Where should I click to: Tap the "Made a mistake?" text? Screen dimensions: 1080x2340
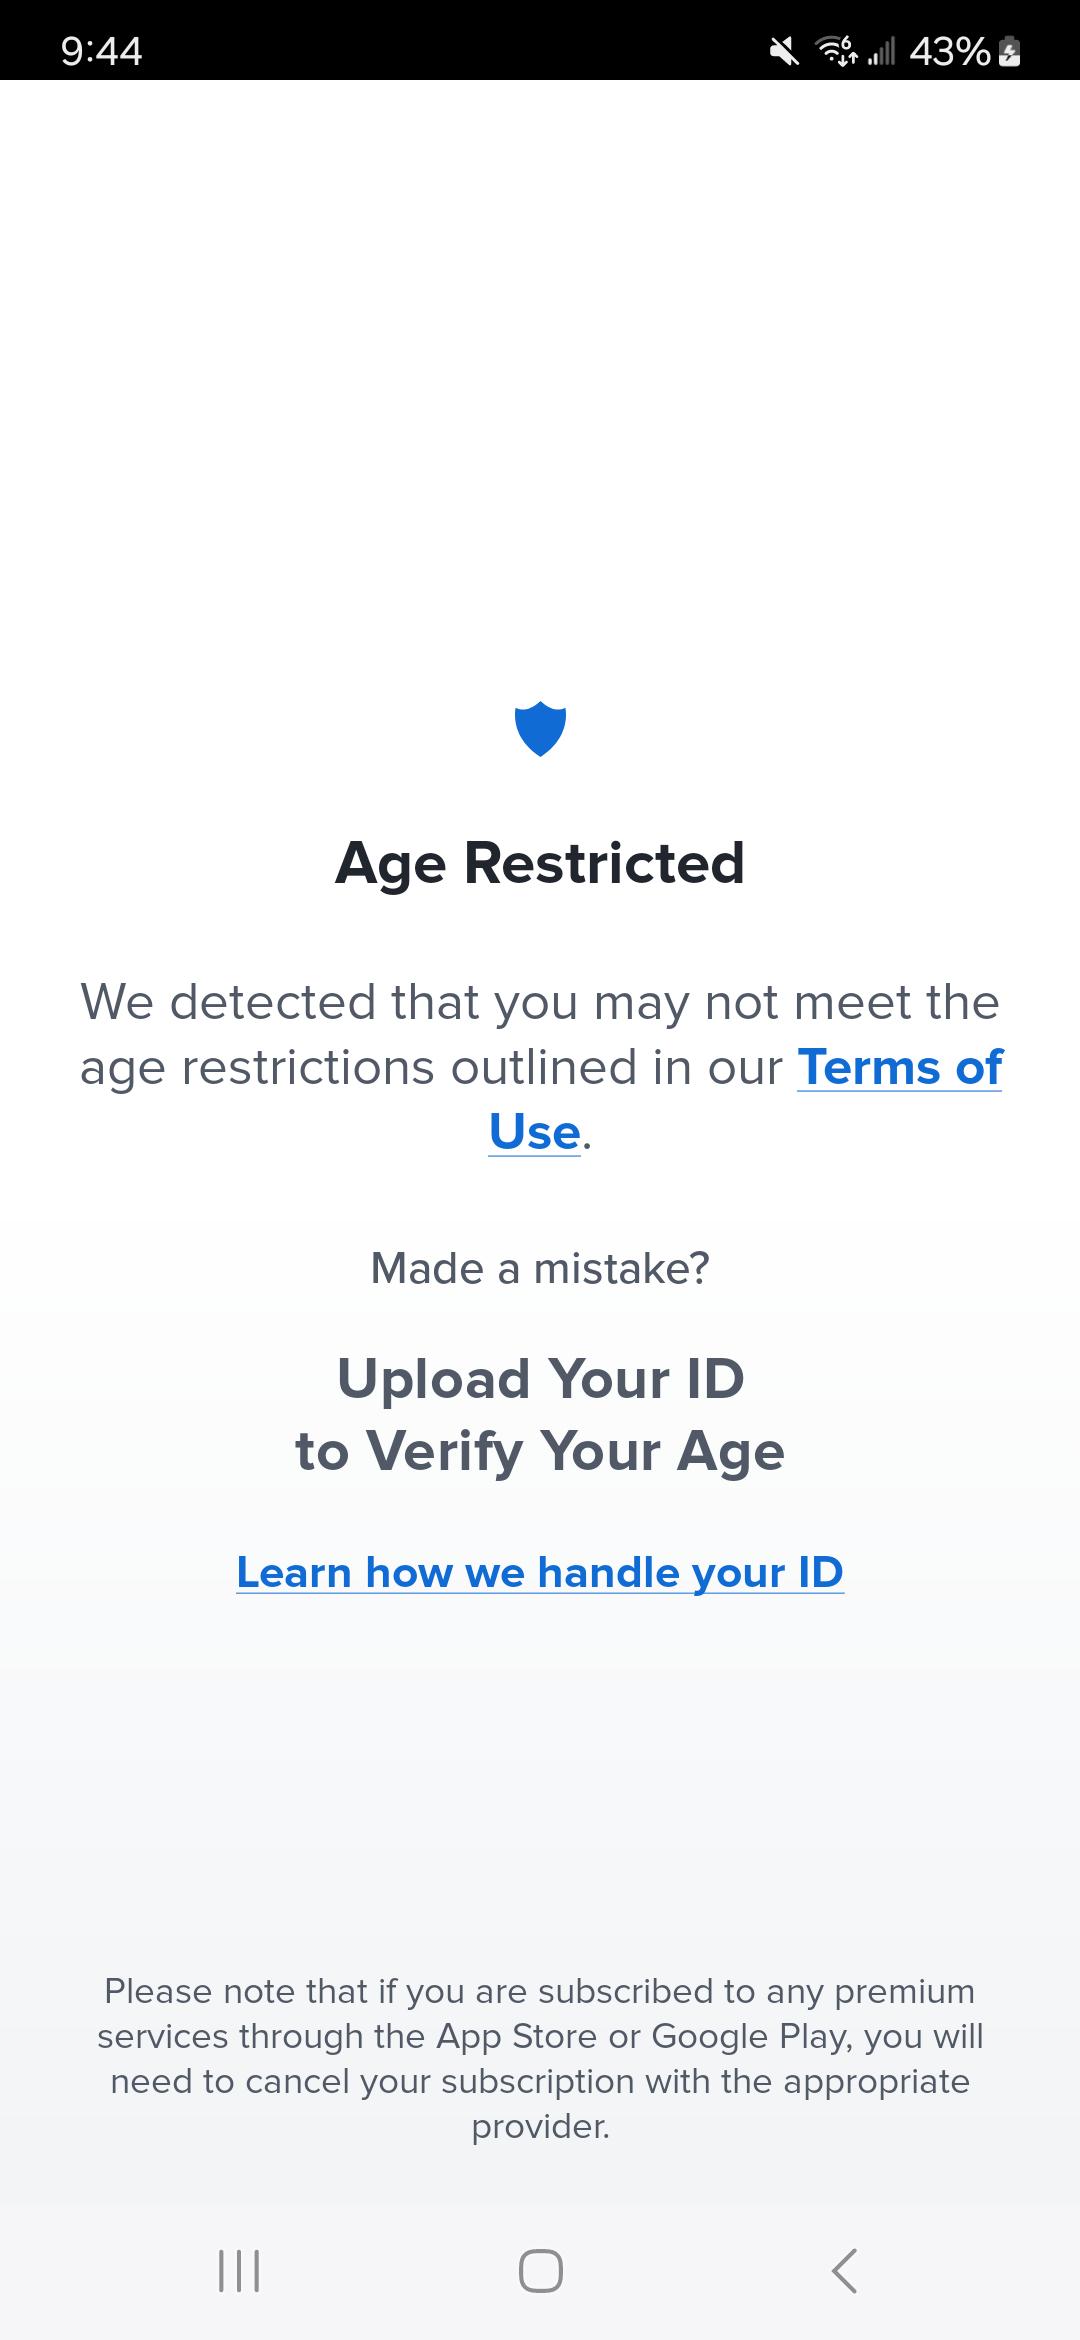pyautogui.click(x=540, y=1267)
